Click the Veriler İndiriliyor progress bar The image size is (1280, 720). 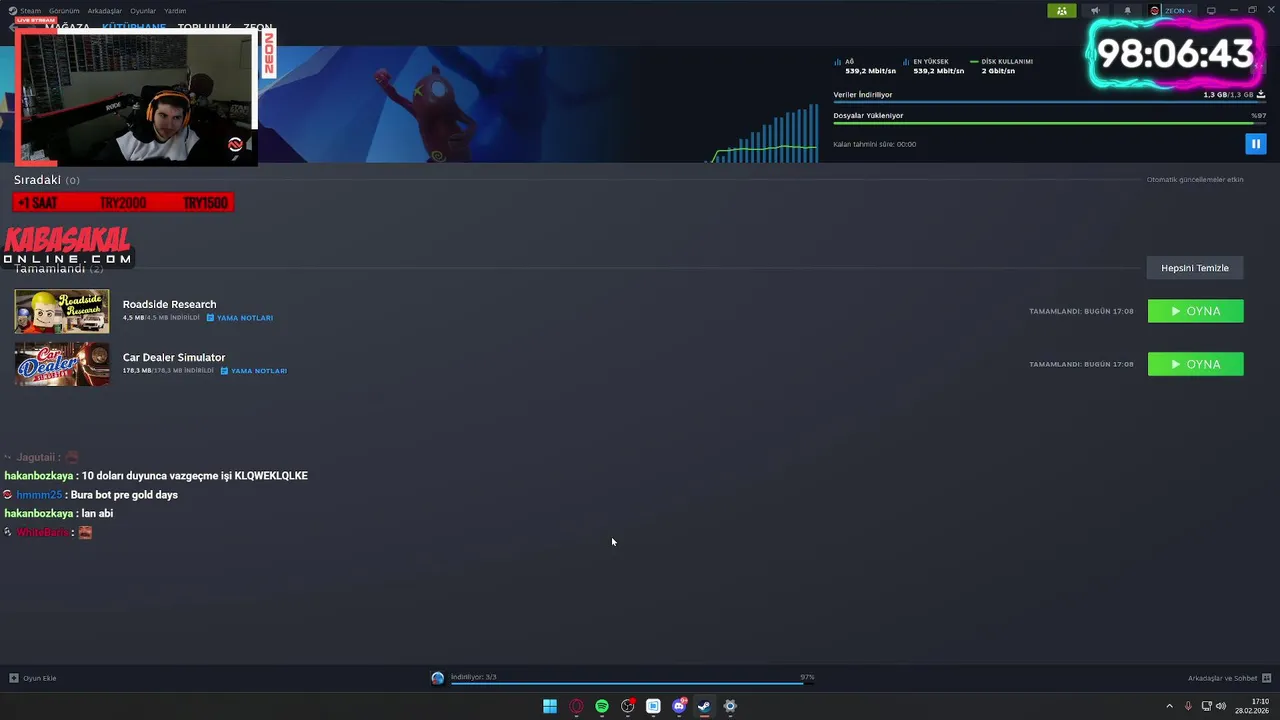pos(1049,103)
